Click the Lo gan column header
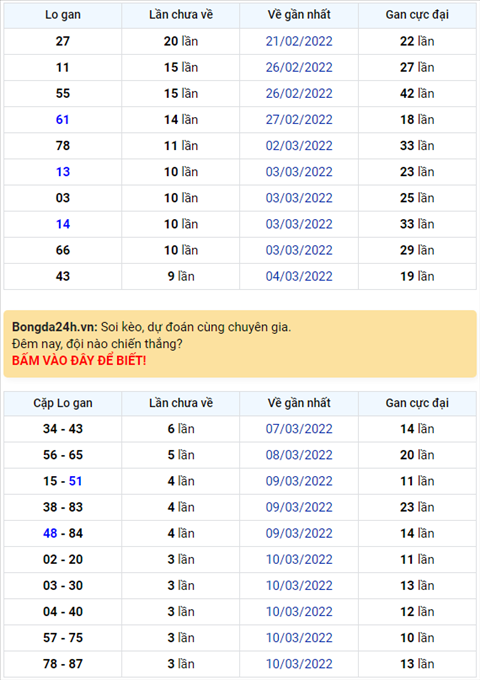Screen dimensions: 480x680 pyautogui.click(x=62, y=15)
